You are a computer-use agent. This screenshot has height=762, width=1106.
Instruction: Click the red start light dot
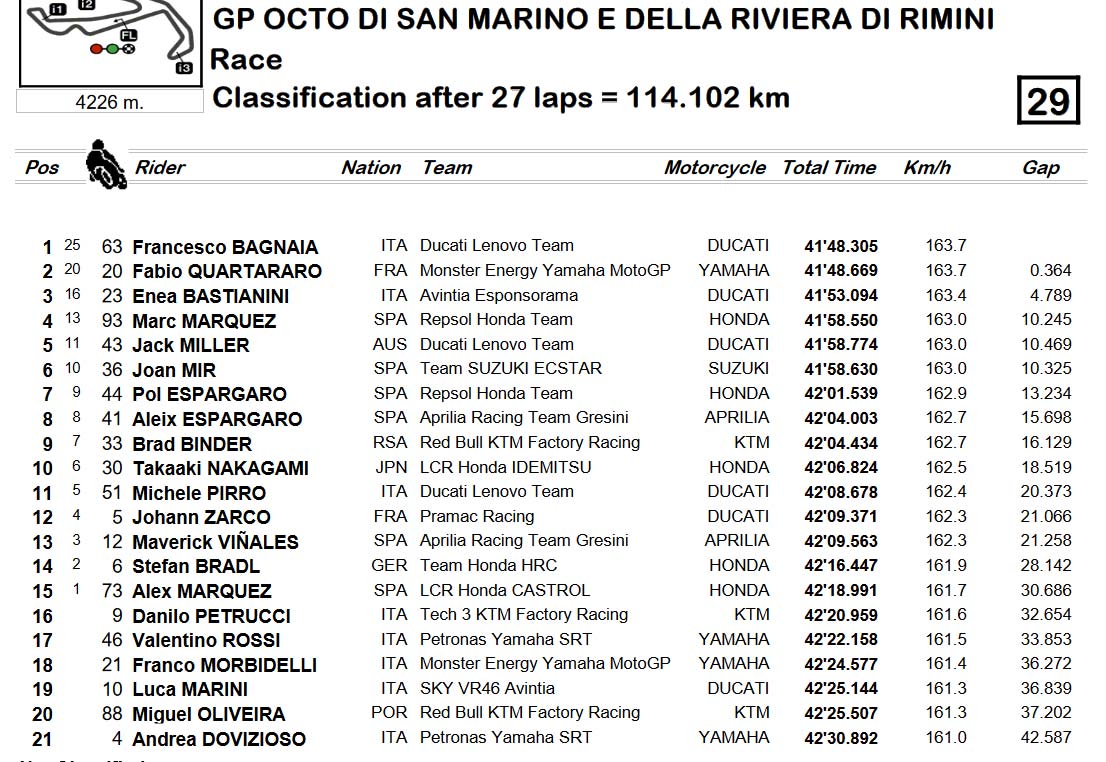(x=97, y=49)
